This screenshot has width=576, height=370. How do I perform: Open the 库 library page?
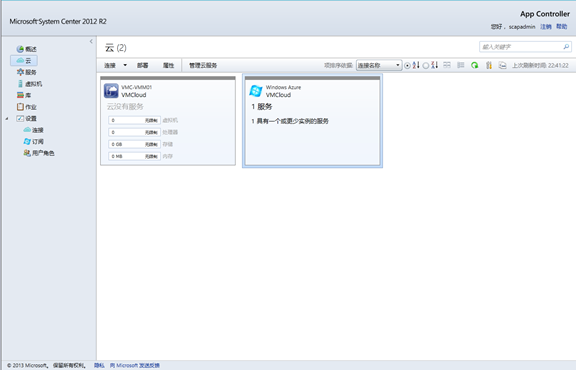(x=24, y=95)
